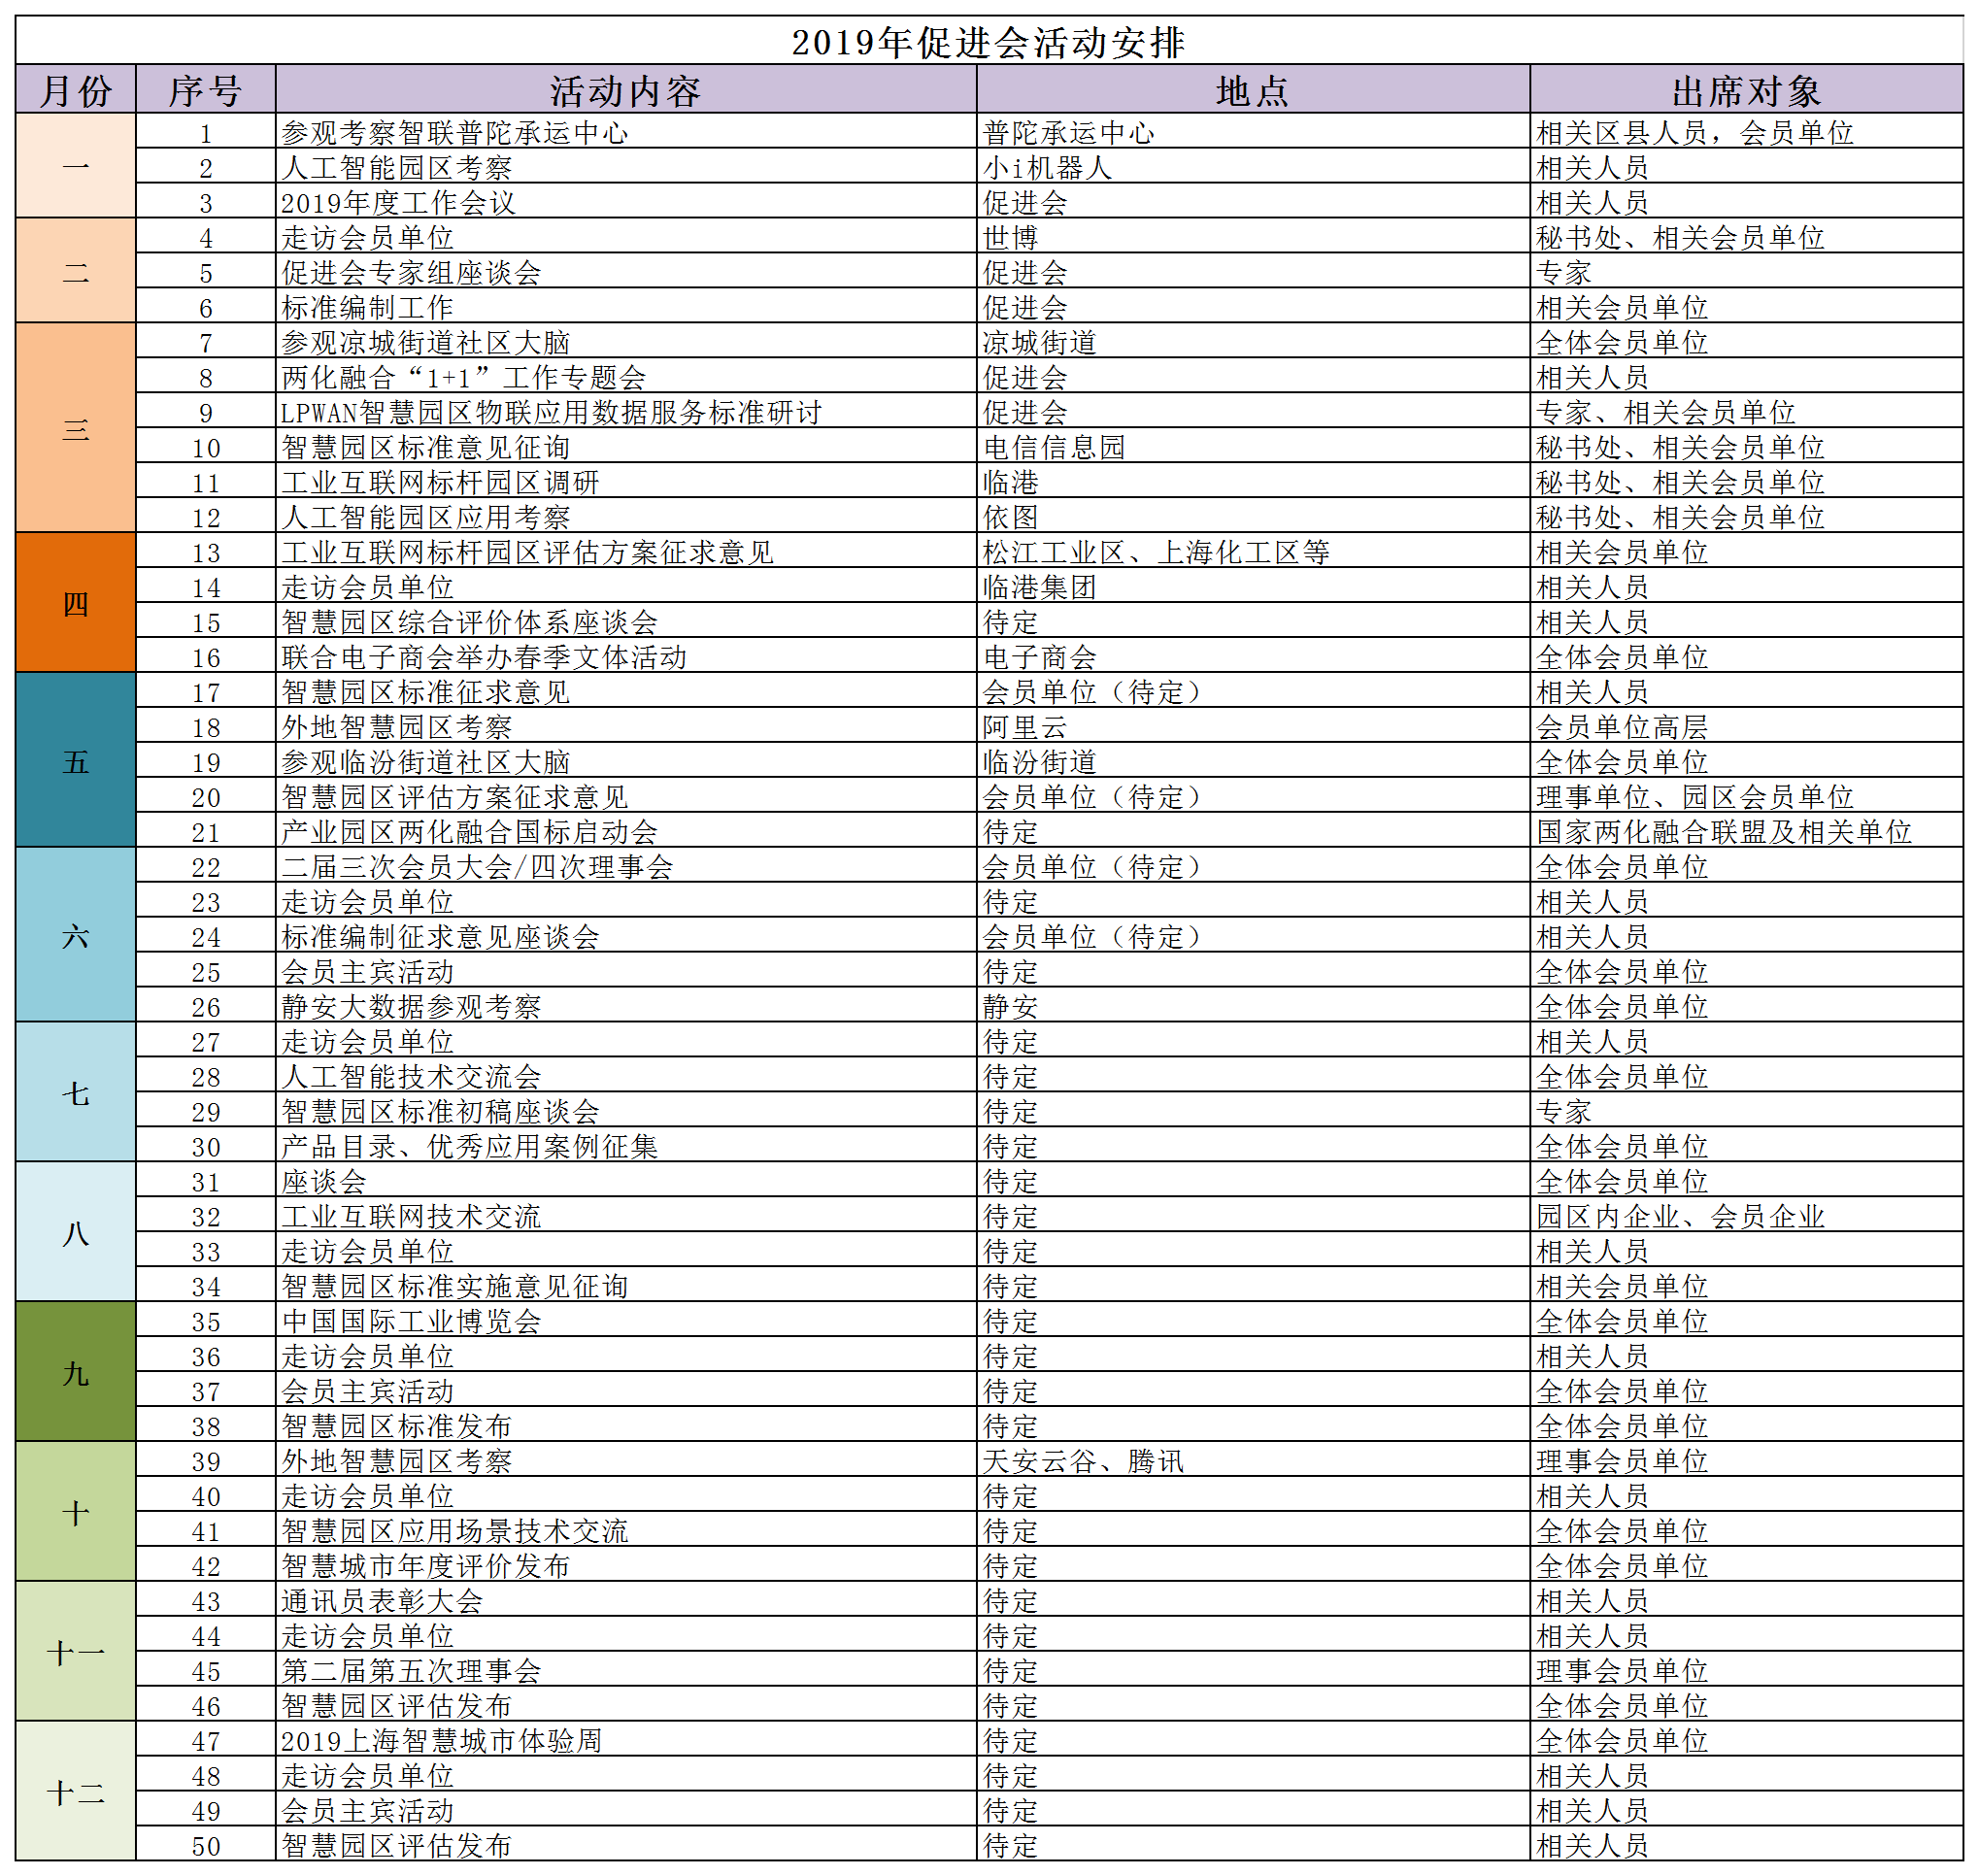Select cell 会员单位高层

(1746, 726)
